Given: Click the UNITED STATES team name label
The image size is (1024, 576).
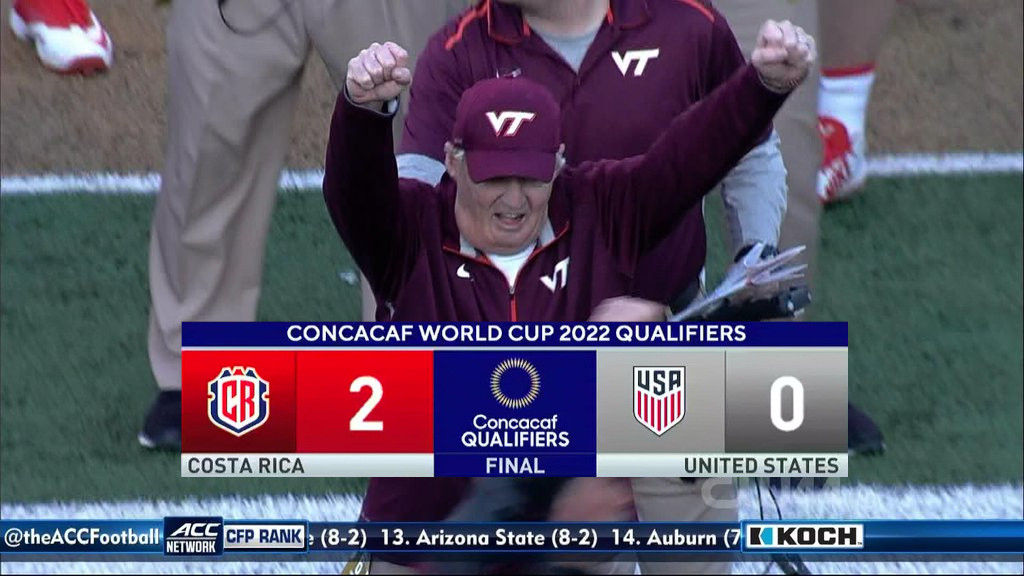Looking at the screenshot, I should [x=761, y=466].
